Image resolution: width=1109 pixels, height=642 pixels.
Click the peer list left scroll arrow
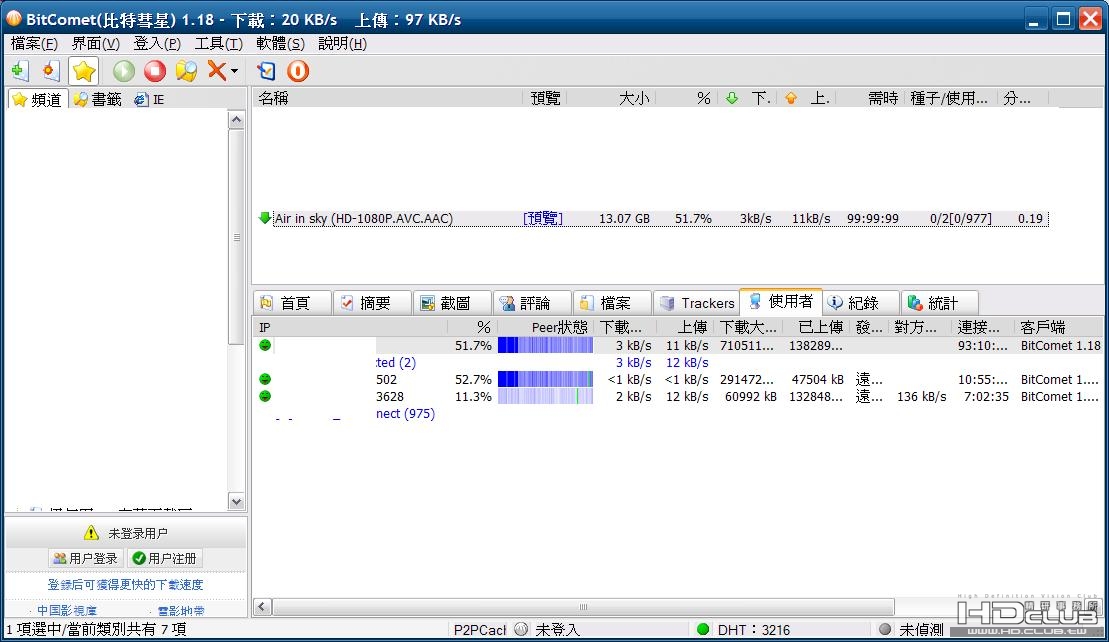coord(262,607)
